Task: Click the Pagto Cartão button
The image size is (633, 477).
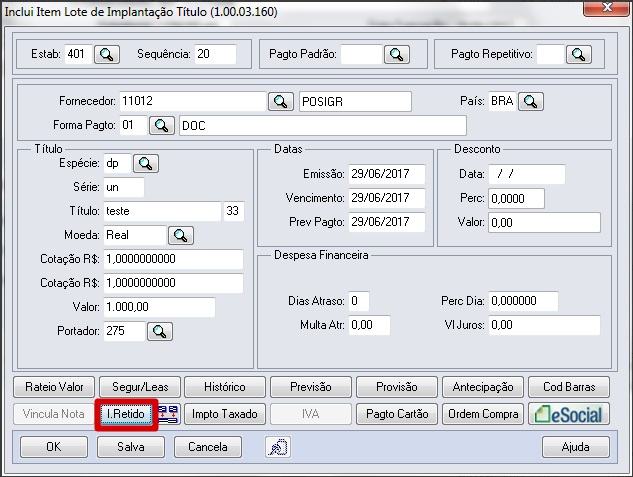Action: pos(397,414)
